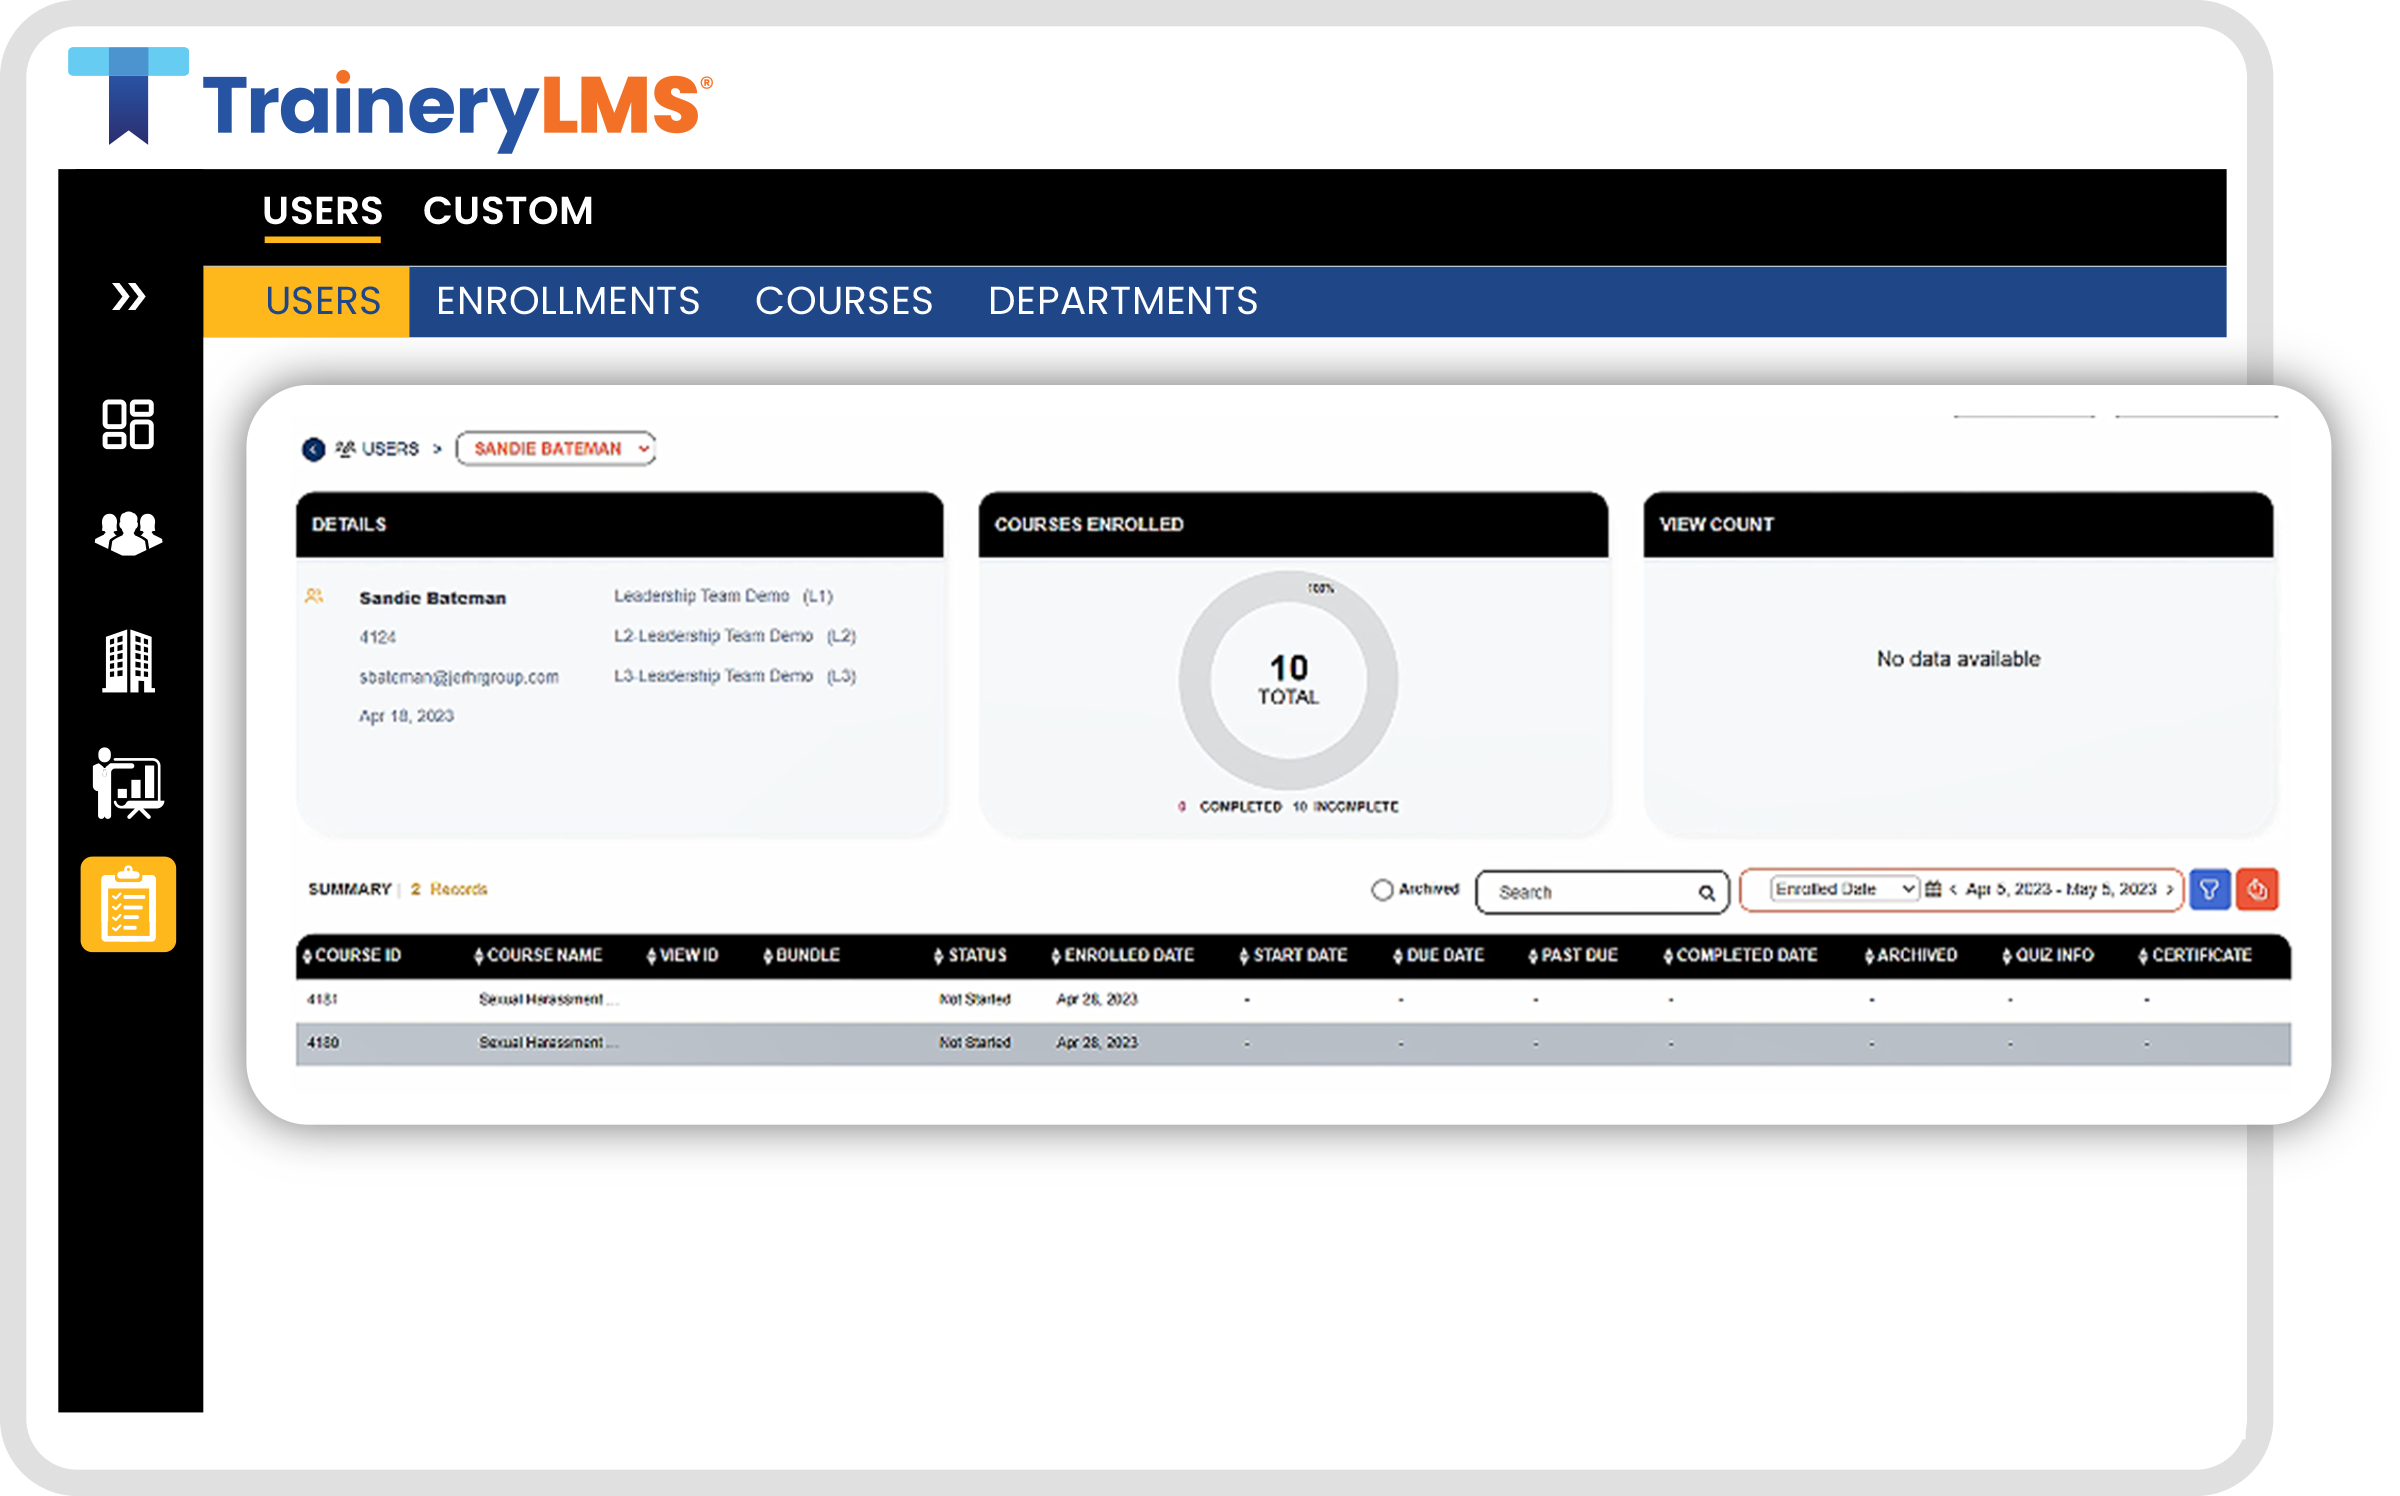Sort by Enrolled Date column header
Screen dimensions: 2400x1496
click(1122, 955)
